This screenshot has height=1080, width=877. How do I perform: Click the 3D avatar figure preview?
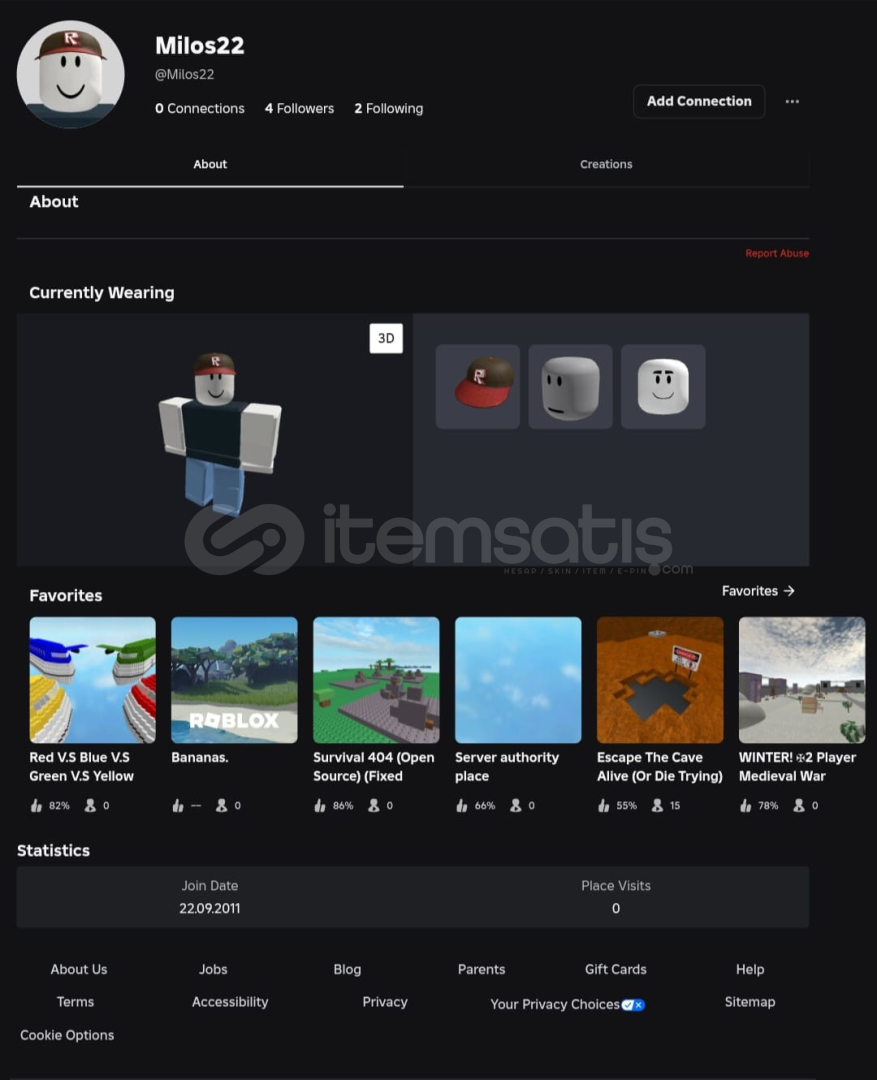coord(220,433)
